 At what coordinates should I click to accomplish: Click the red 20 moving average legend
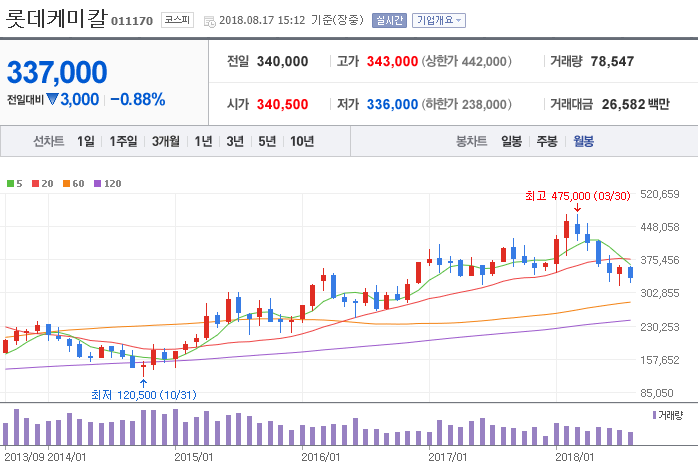(x=43, y=183)
